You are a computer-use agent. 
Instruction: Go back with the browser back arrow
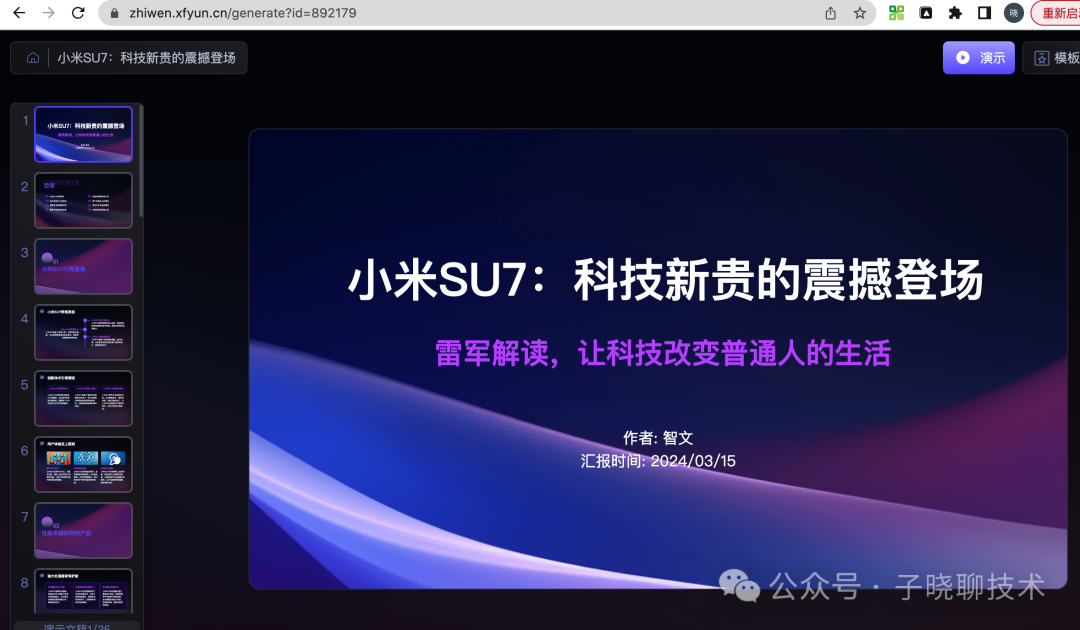coord(19,13)
